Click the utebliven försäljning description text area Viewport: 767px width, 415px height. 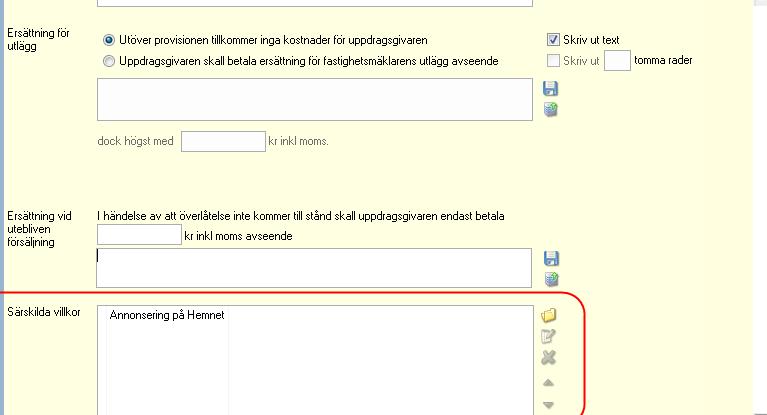[314, 268]
